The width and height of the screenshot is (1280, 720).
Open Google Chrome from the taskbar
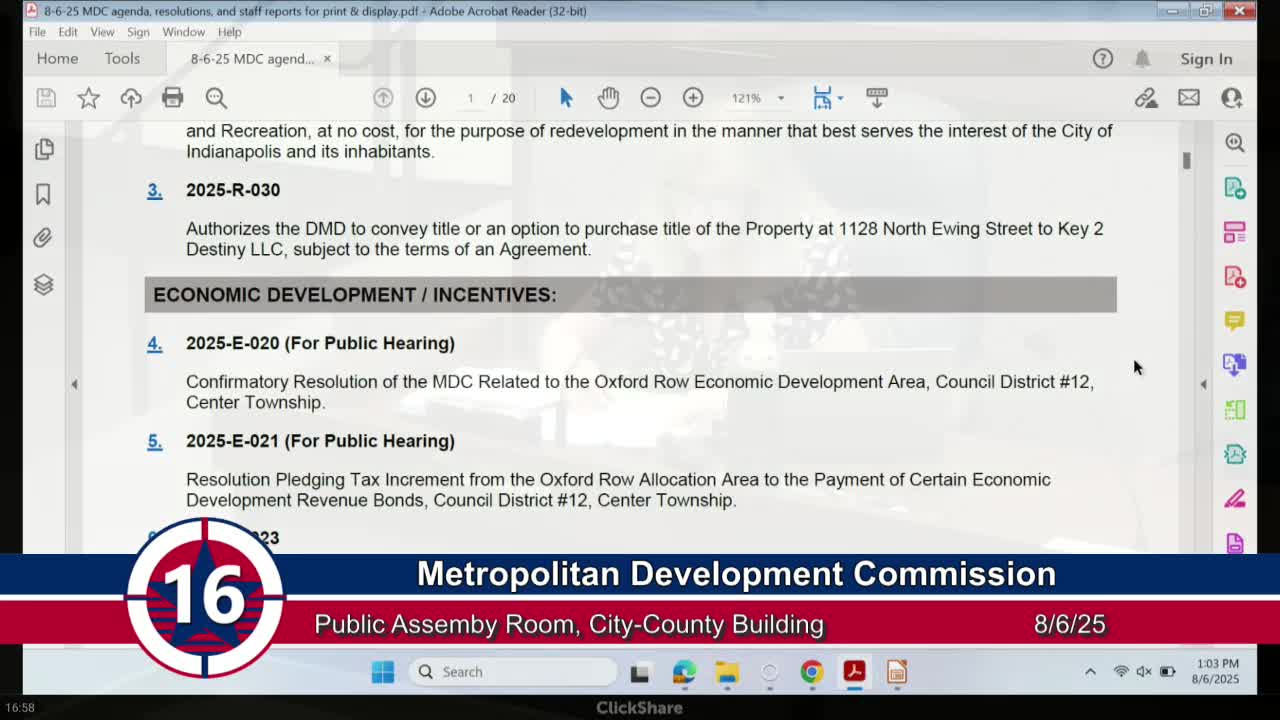pos(811,672)
